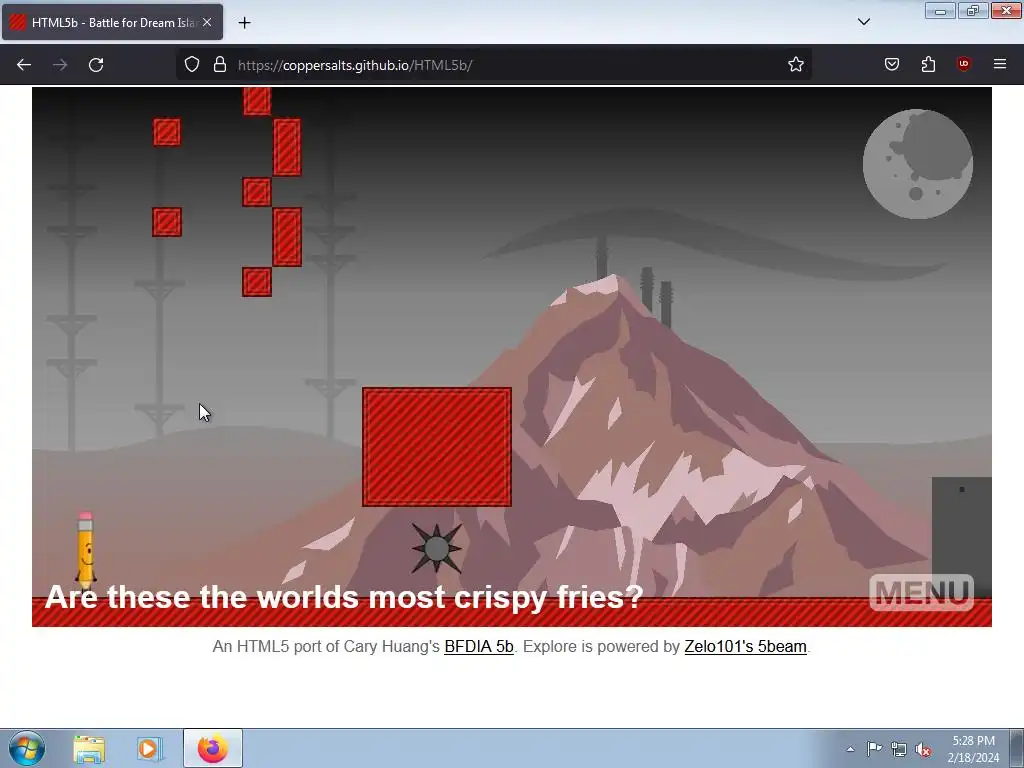
Task: Open a new browser tab
Action: [x=244, y=23]
